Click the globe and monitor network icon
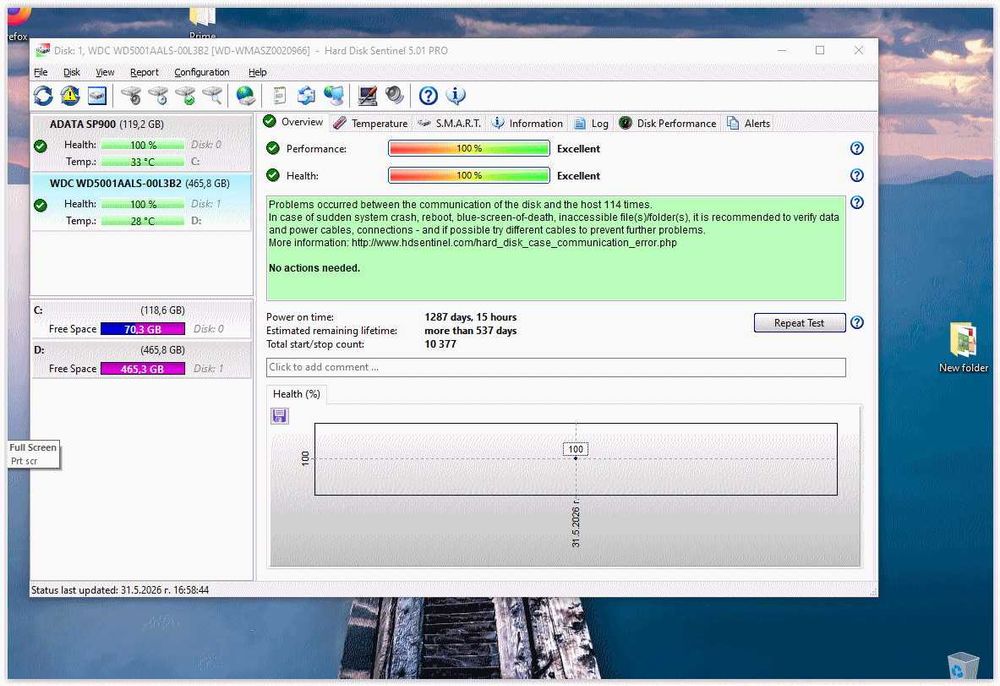 pos(334,96)
